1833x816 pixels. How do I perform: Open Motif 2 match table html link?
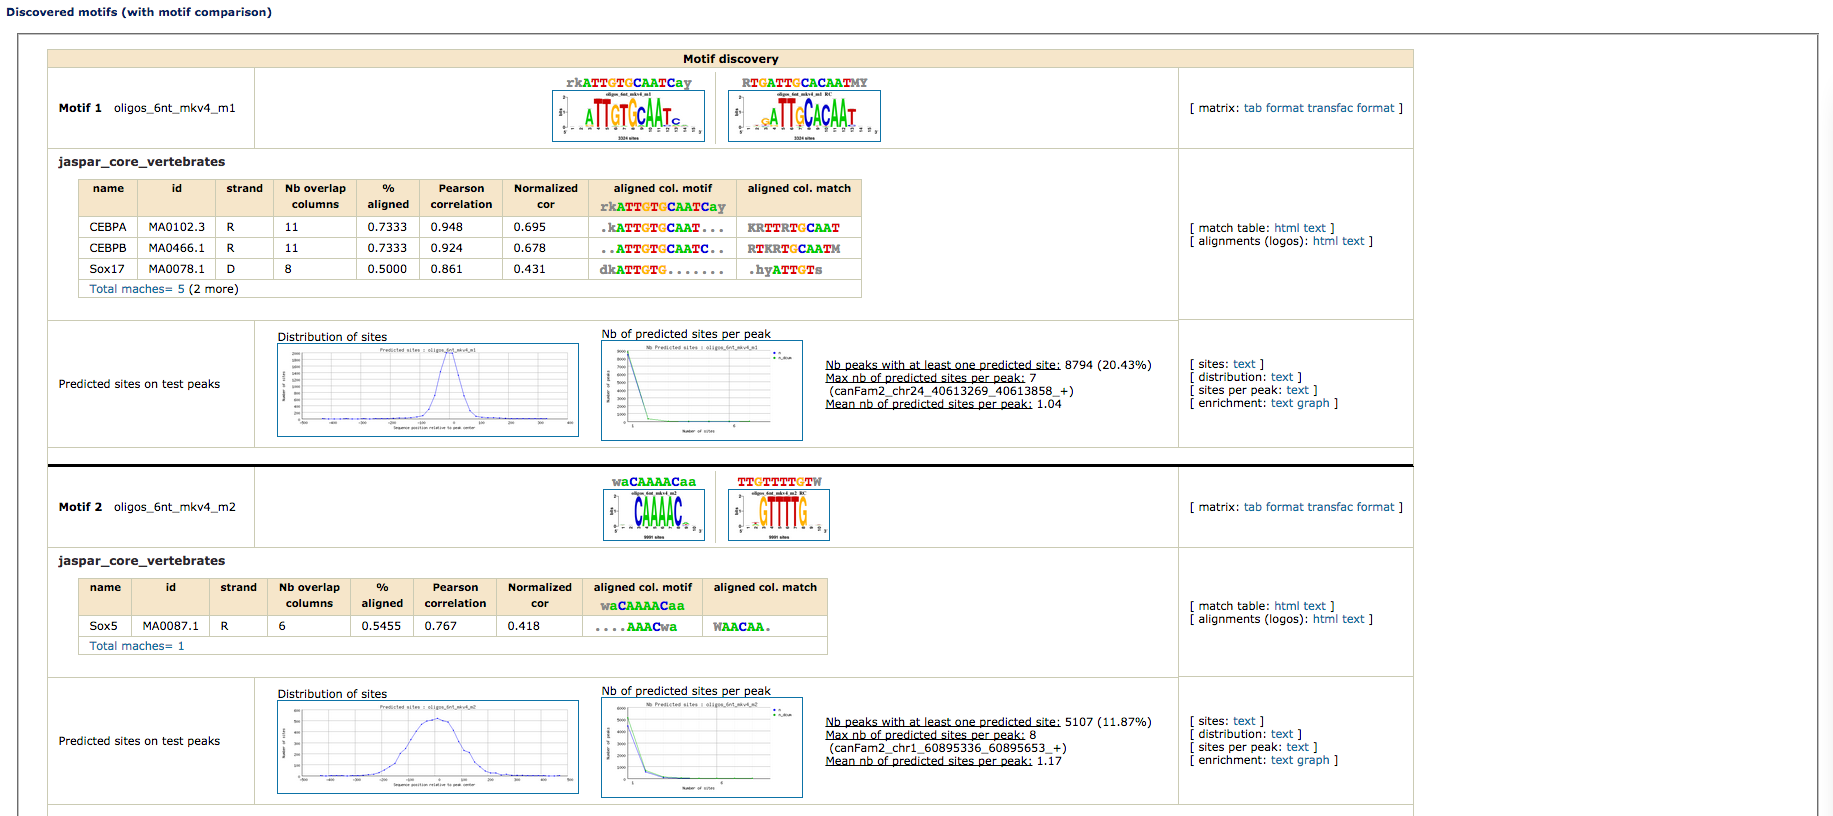click(1286, 606)
